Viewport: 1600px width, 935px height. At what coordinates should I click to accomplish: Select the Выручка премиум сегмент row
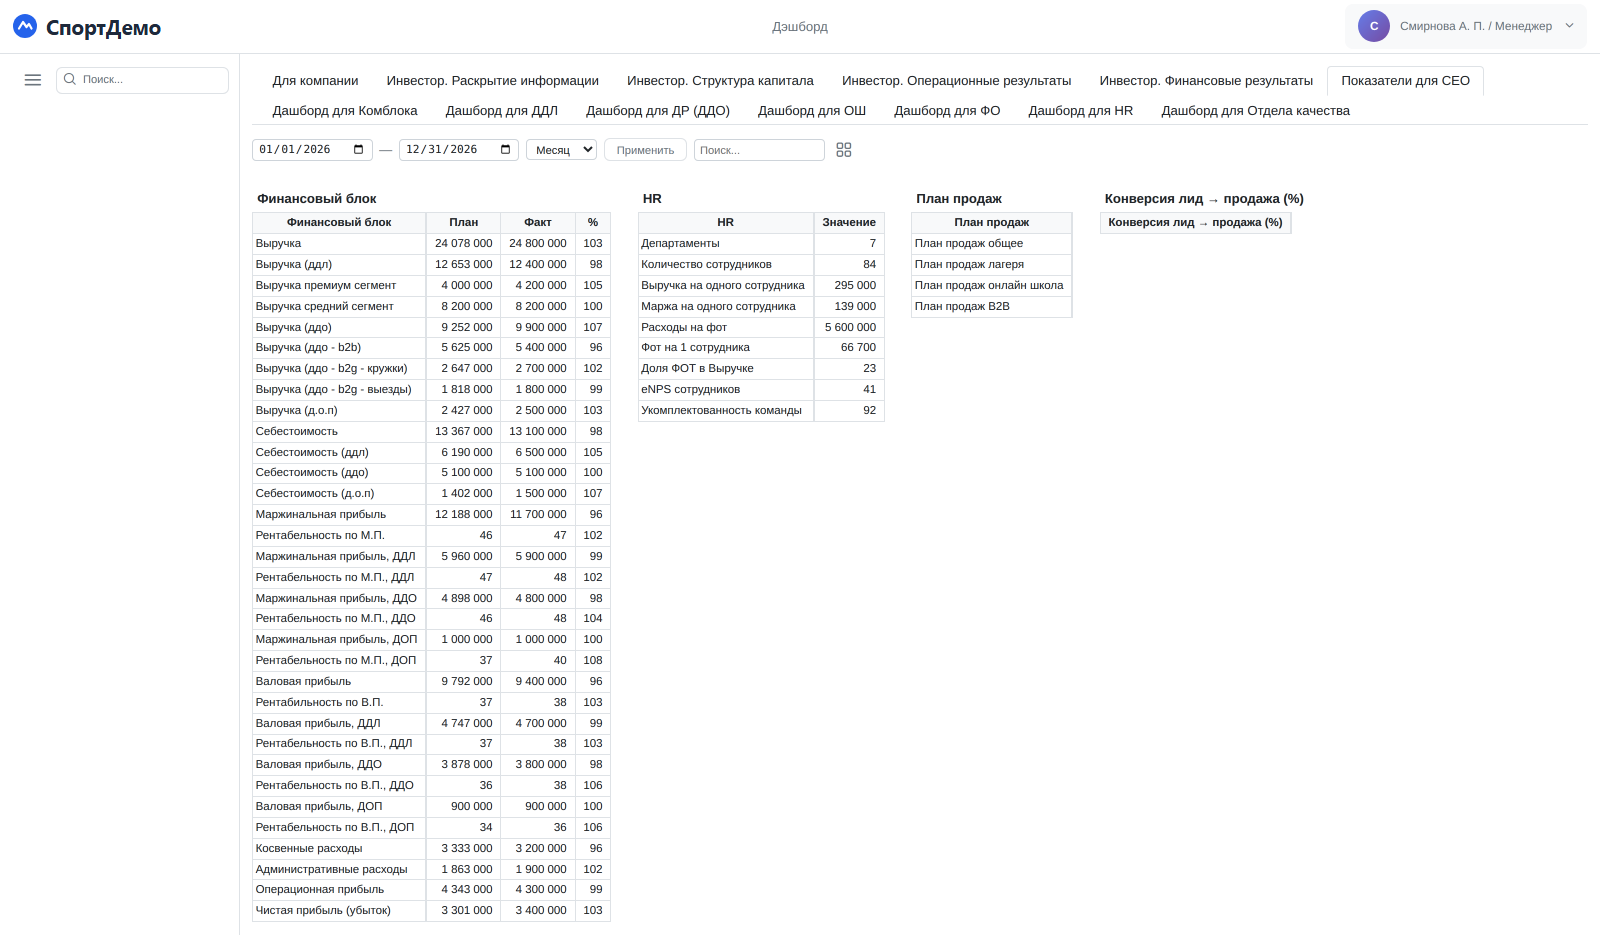pyautogui.click(x=431, y=286)
